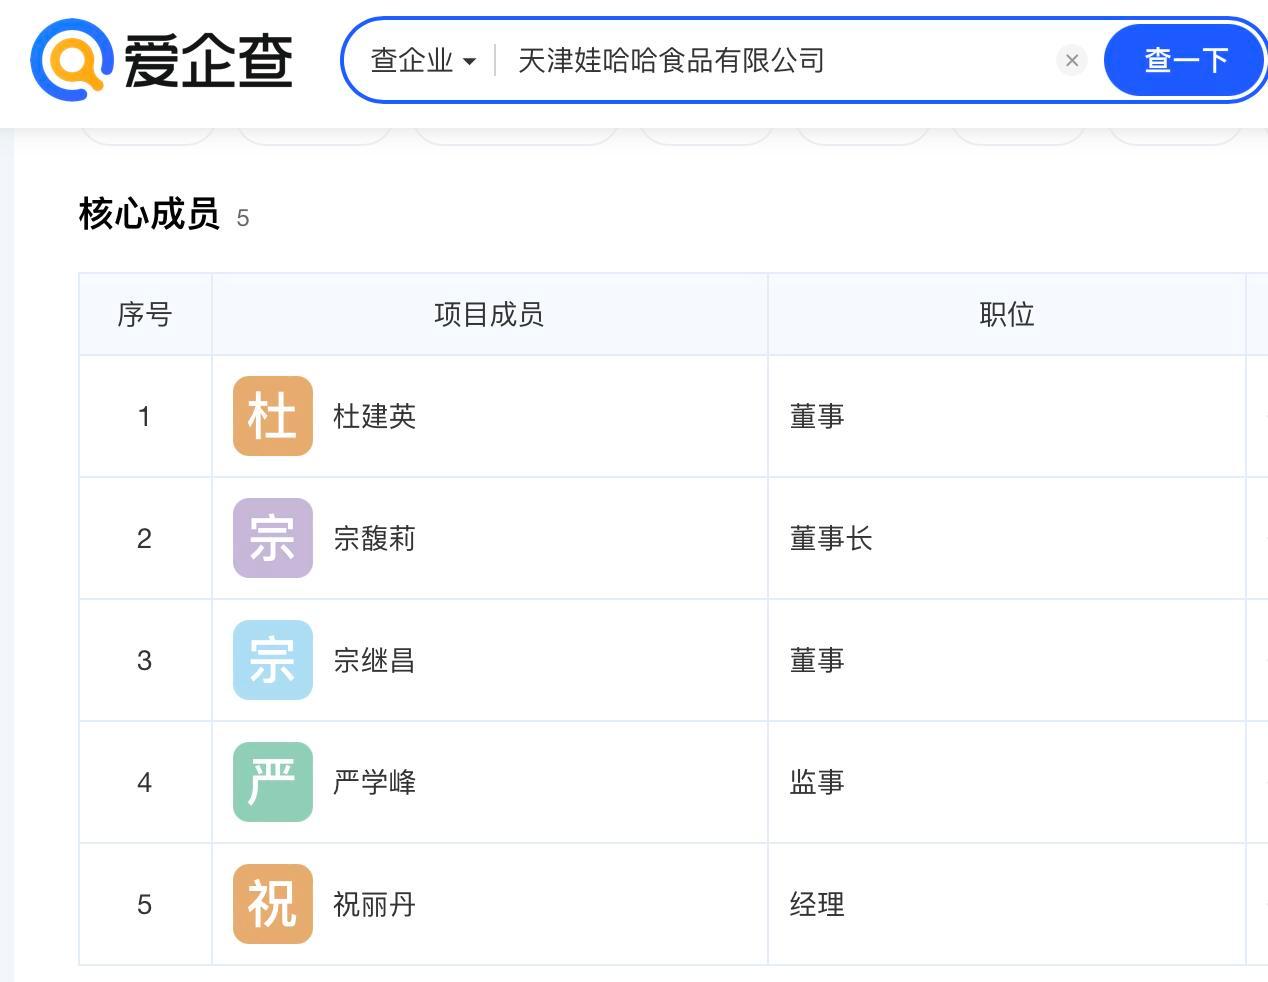The height and width of the screenshot is (982, 1268).
Task: Open member link 宗继昌
Action: [374, 660]
